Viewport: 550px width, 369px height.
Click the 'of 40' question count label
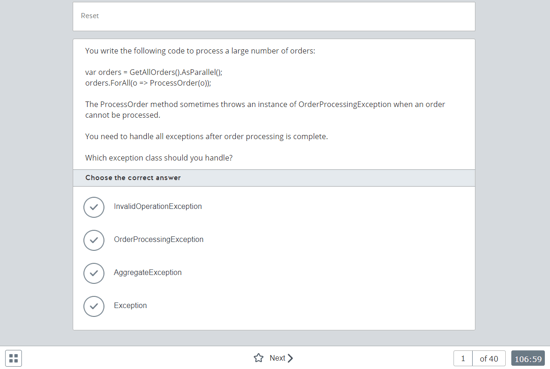pos(489,358)
